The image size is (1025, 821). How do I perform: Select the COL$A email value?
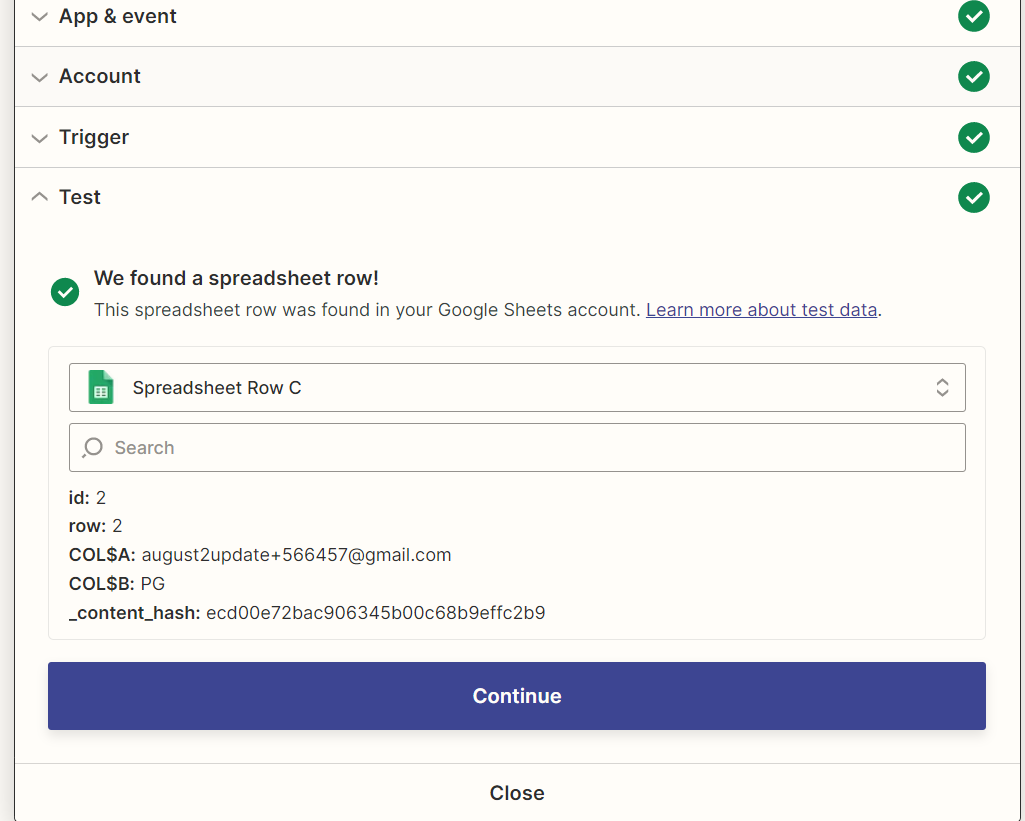[296, 555]
